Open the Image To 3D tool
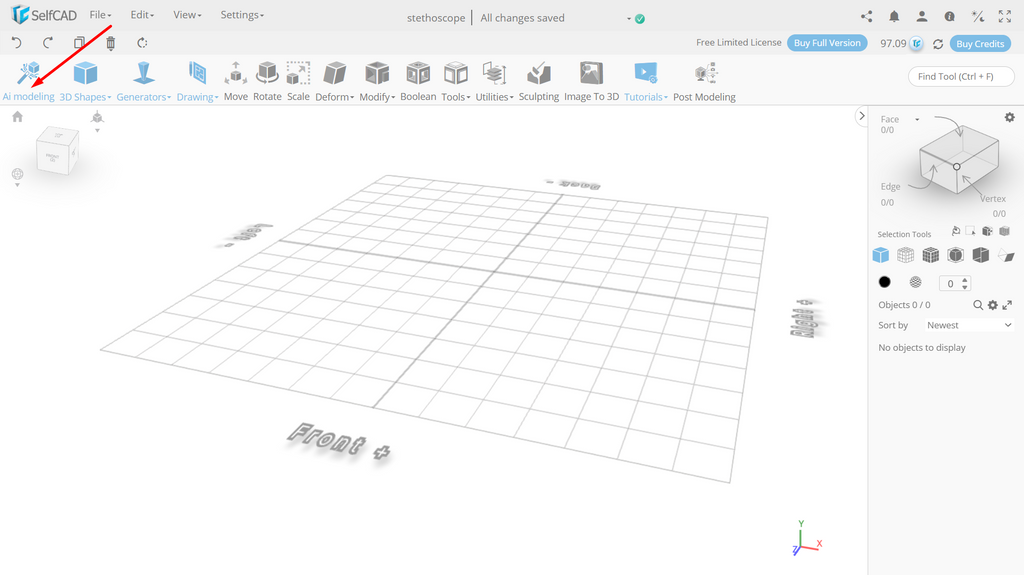 (x=591, y=82)
